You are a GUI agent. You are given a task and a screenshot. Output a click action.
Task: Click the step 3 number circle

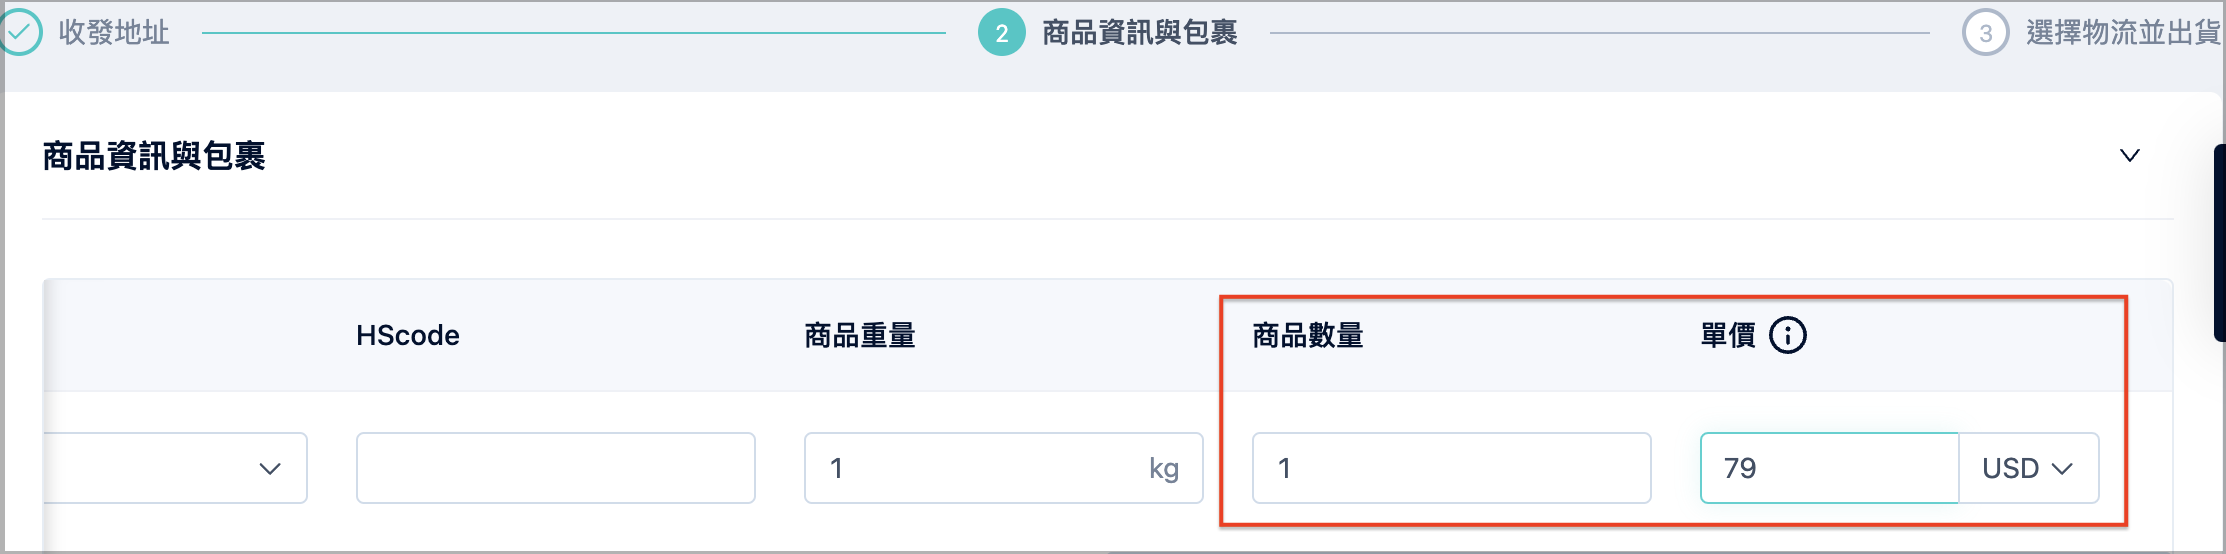tap(1985, 32)
